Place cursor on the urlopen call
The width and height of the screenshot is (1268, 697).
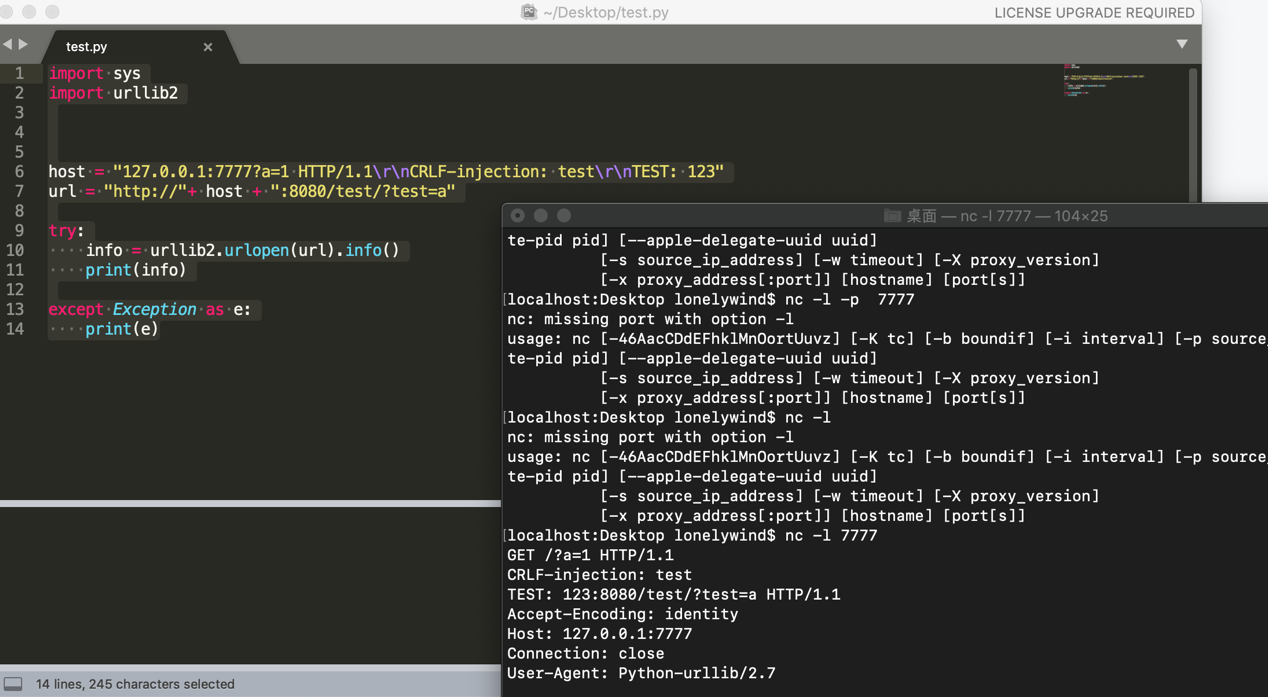tap(257, 250)
